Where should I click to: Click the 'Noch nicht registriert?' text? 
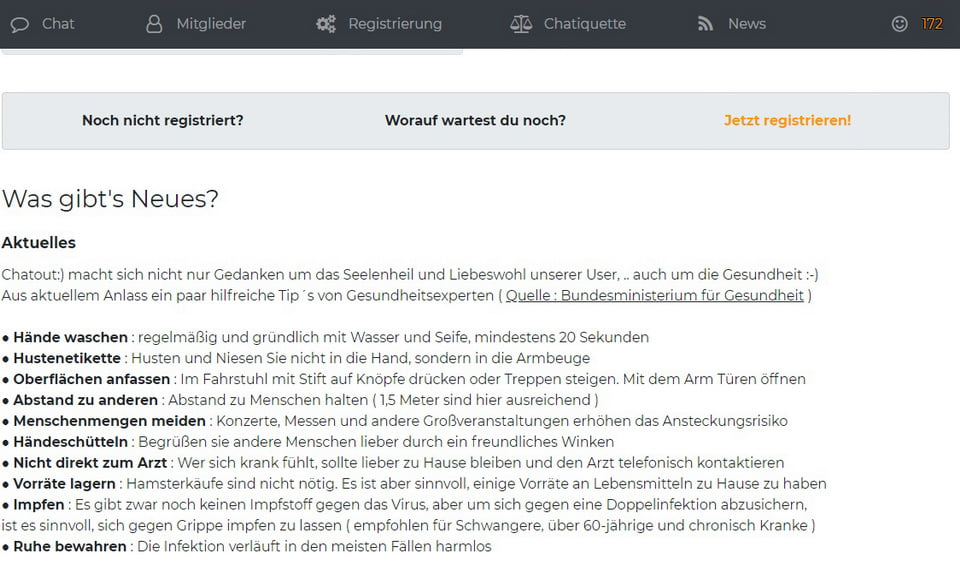tap(162, 121)
